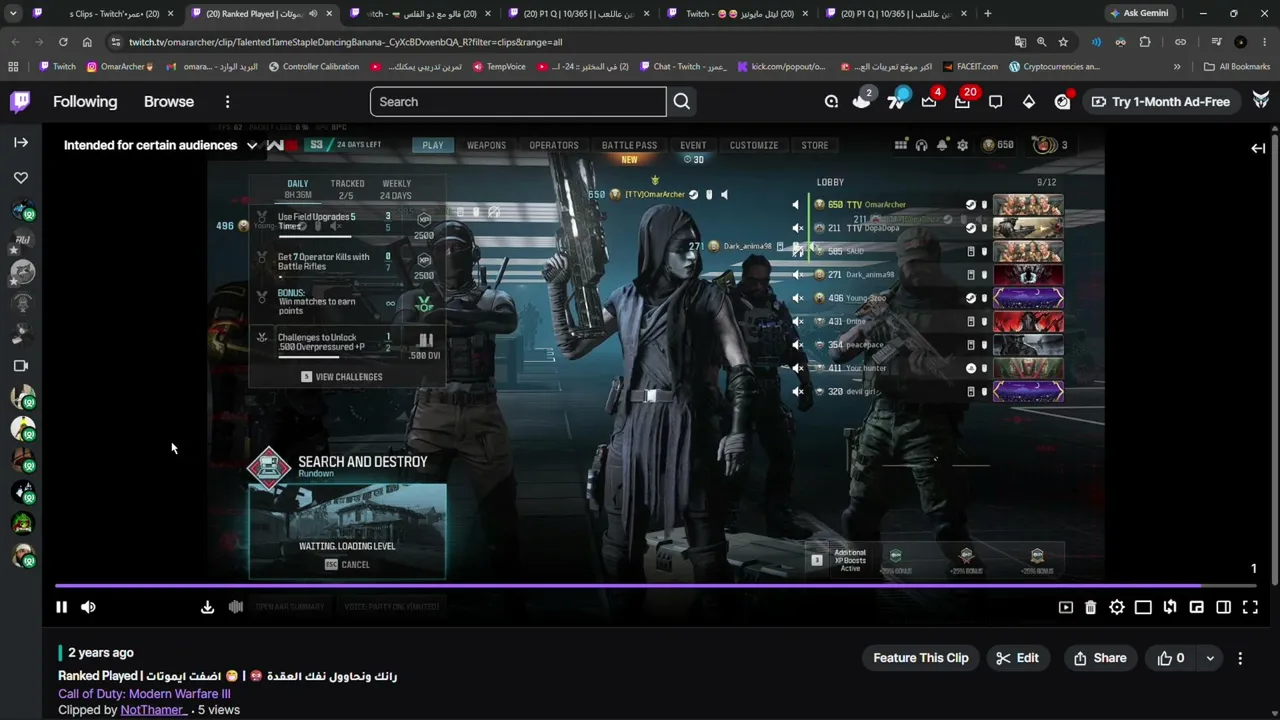1280x720 pixels.
Task: Open the user avatar menu
Action: tap(1261, 101)
